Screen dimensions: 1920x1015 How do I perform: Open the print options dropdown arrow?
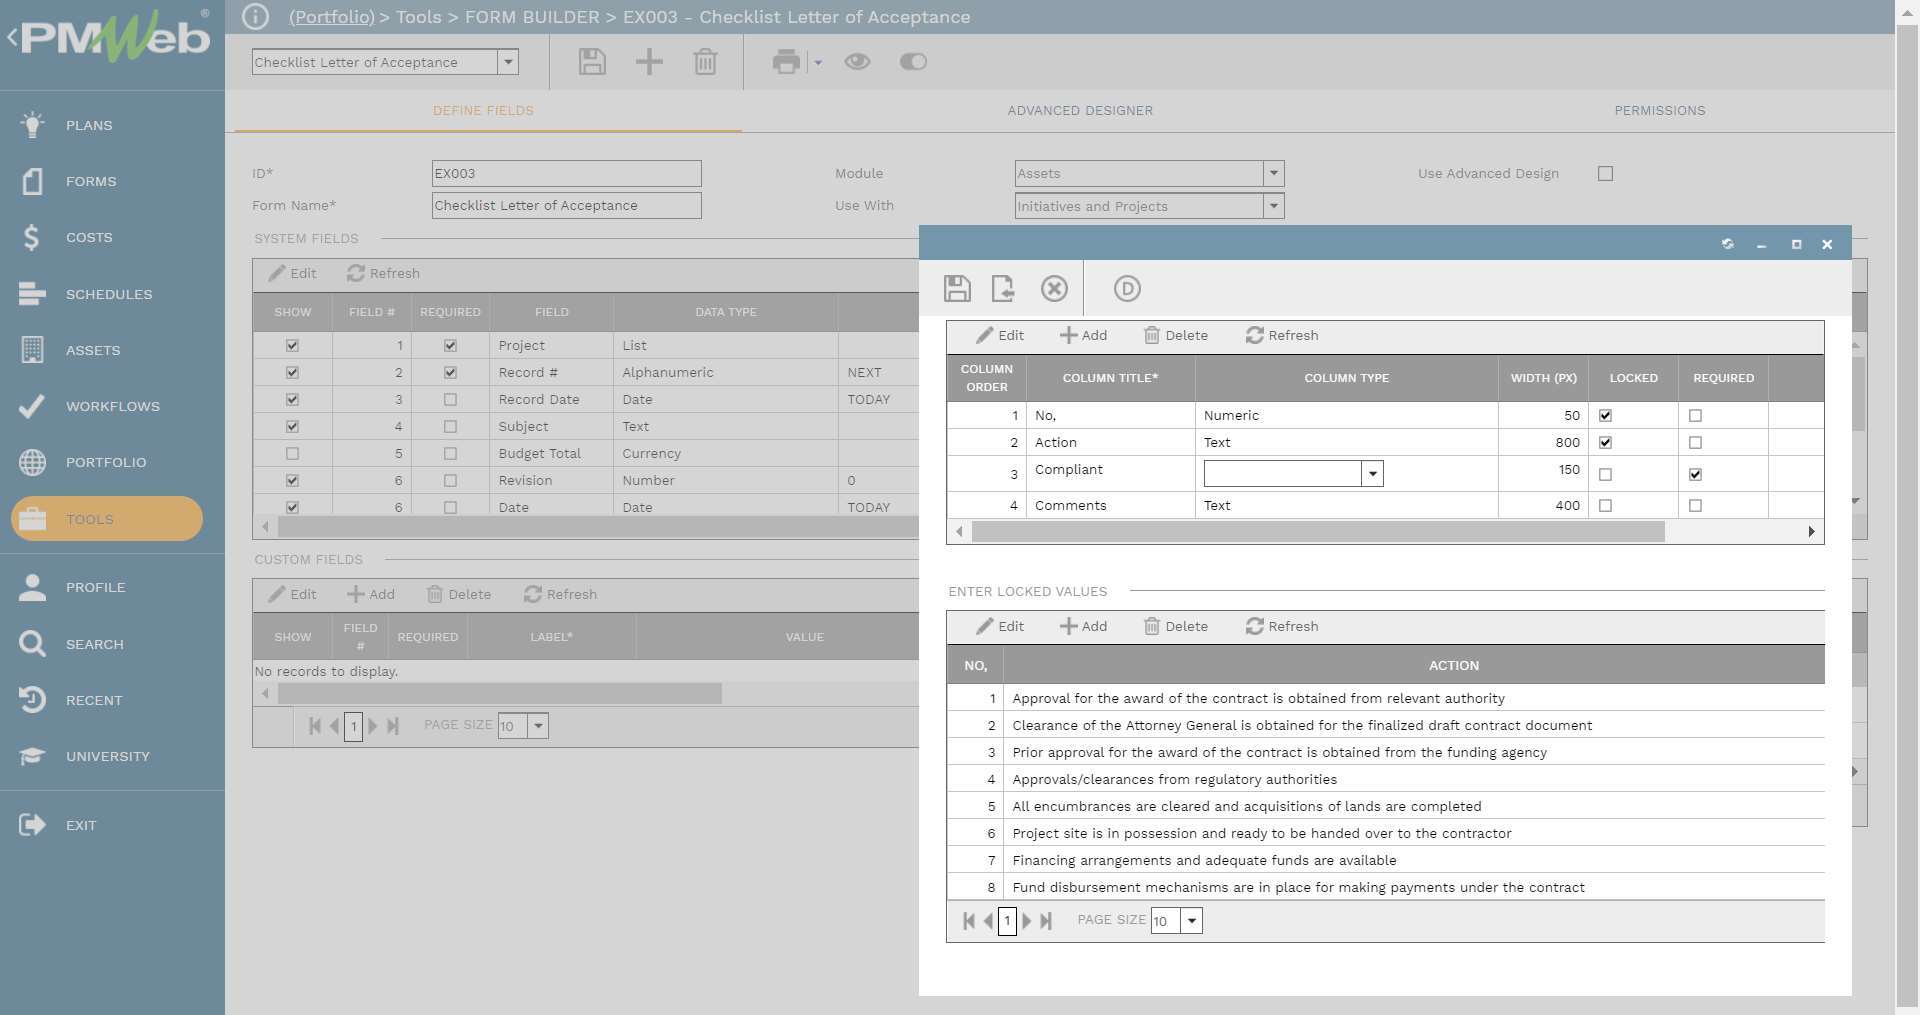(818, 63)
